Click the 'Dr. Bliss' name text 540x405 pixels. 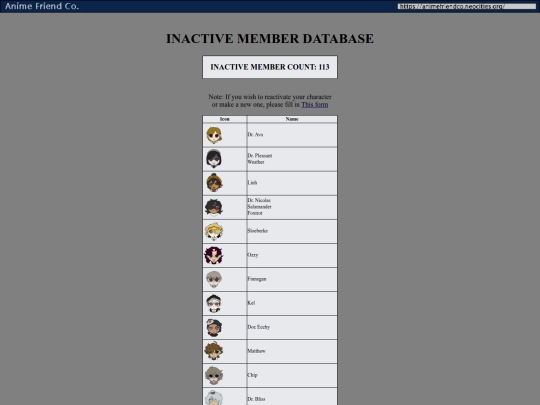(256, 399)
